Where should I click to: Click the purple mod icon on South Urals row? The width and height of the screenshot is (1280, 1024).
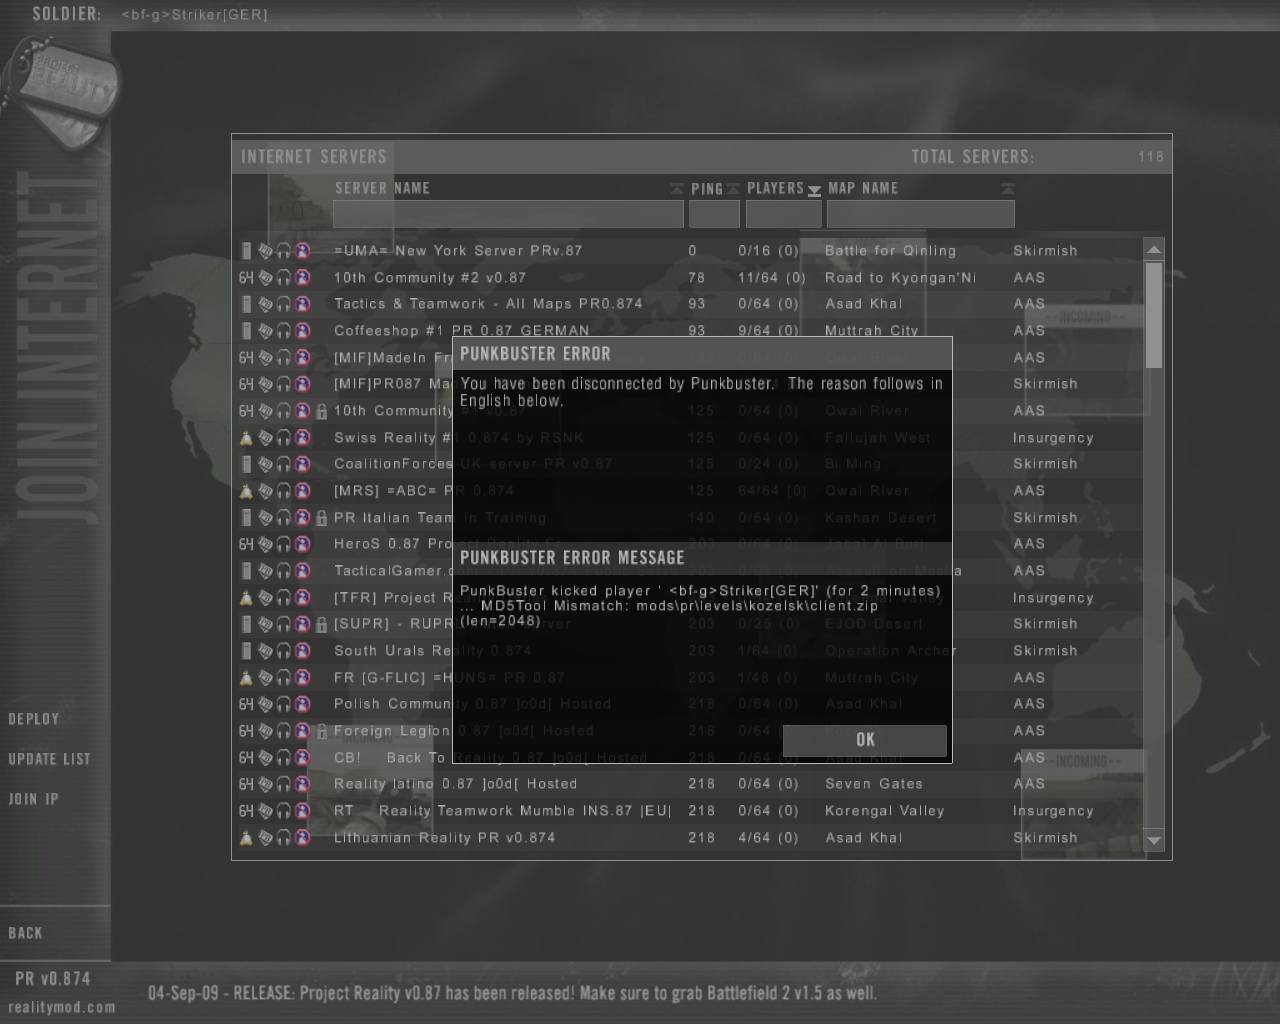pos(303,651)
